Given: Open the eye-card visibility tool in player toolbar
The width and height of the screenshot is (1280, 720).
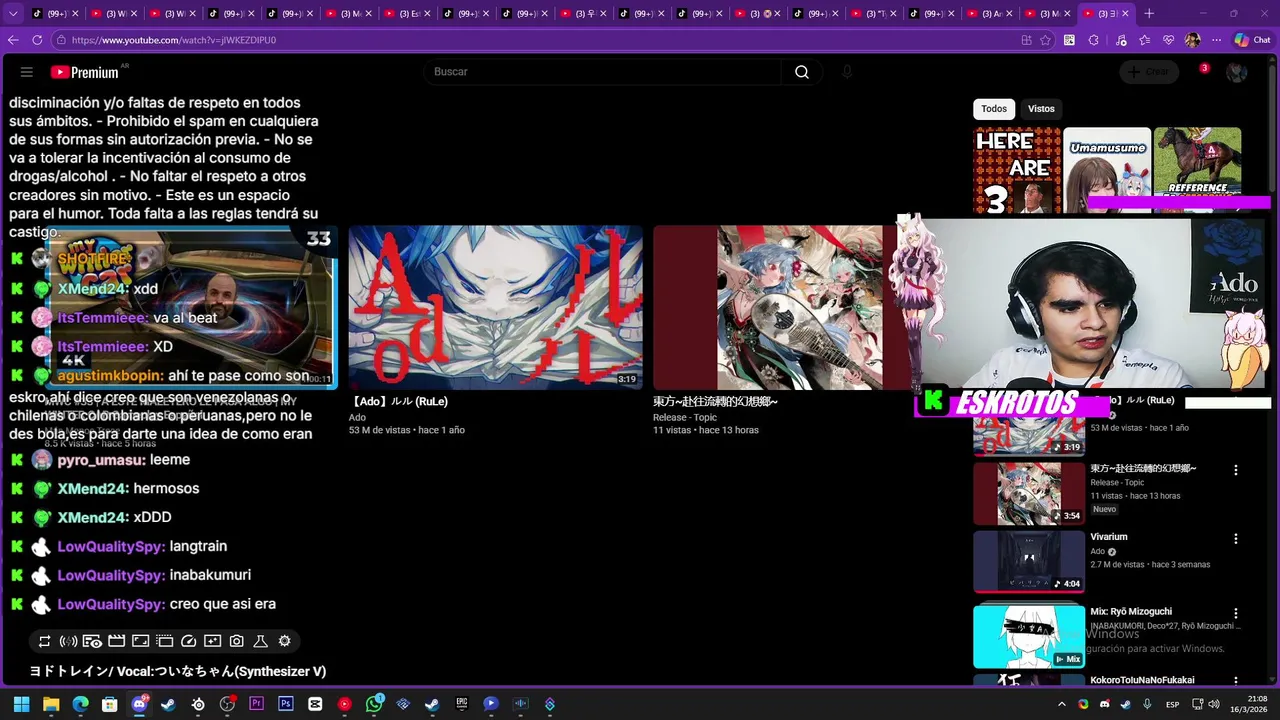Looking at the screenshot, I should click(92, 641).
